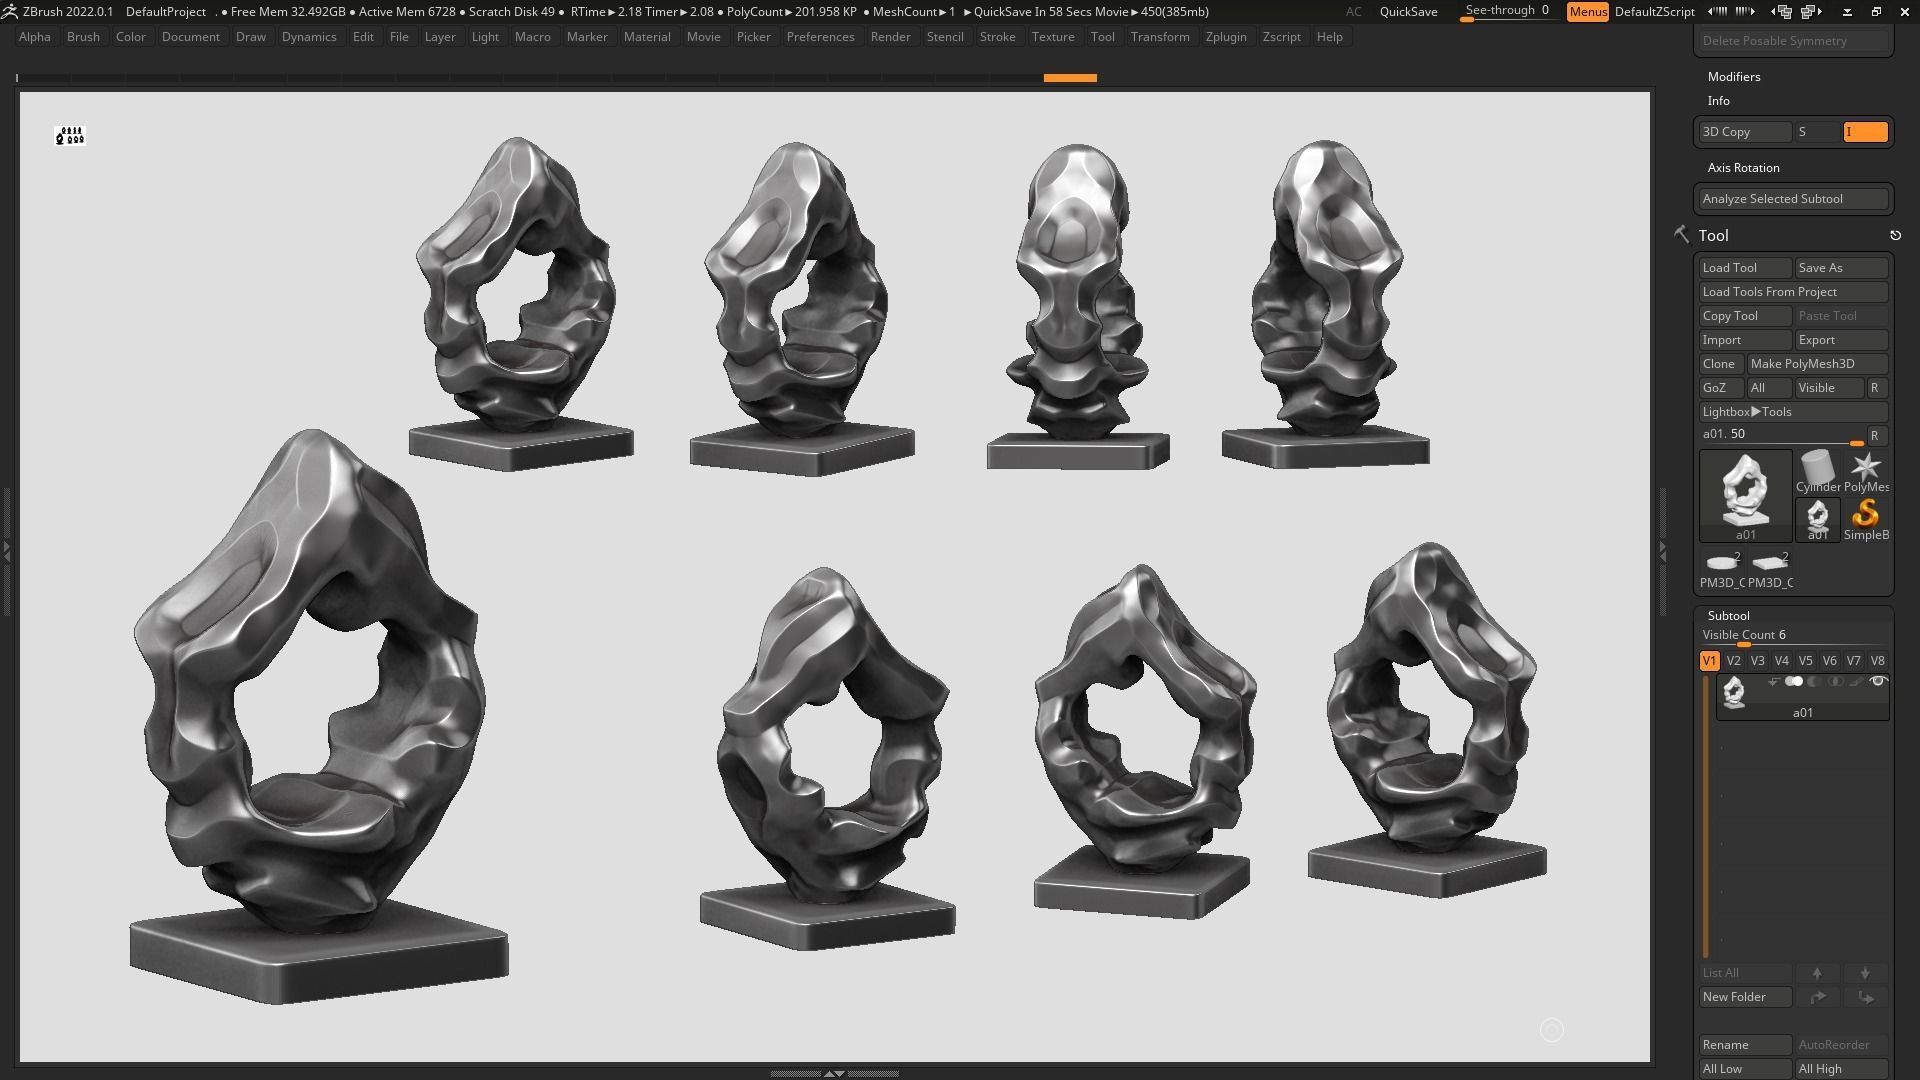Open the Render menu
This screenshot has height=1080, width=1920.
890,37
